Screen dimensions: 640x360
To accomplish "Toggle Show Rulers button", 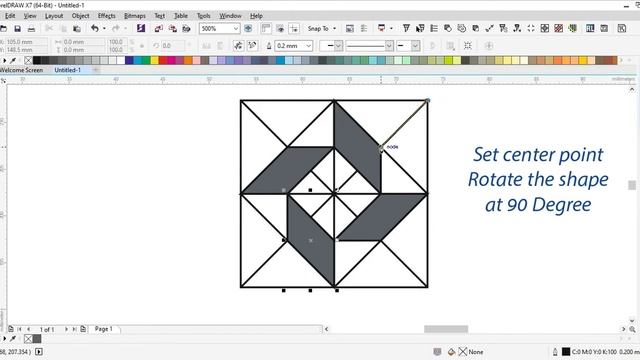I will pyautogui.click(x=266, y=28).
